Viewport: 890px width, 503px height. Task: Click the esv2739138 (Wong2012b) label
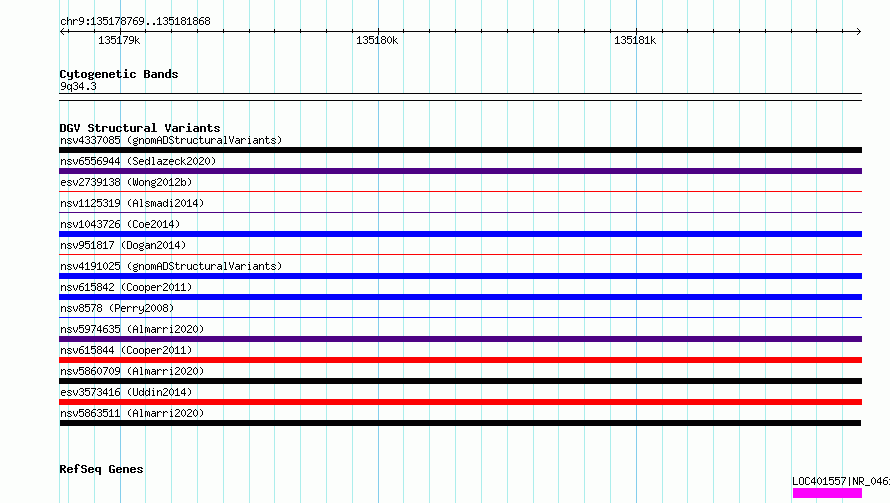click(x=126, y=182)
